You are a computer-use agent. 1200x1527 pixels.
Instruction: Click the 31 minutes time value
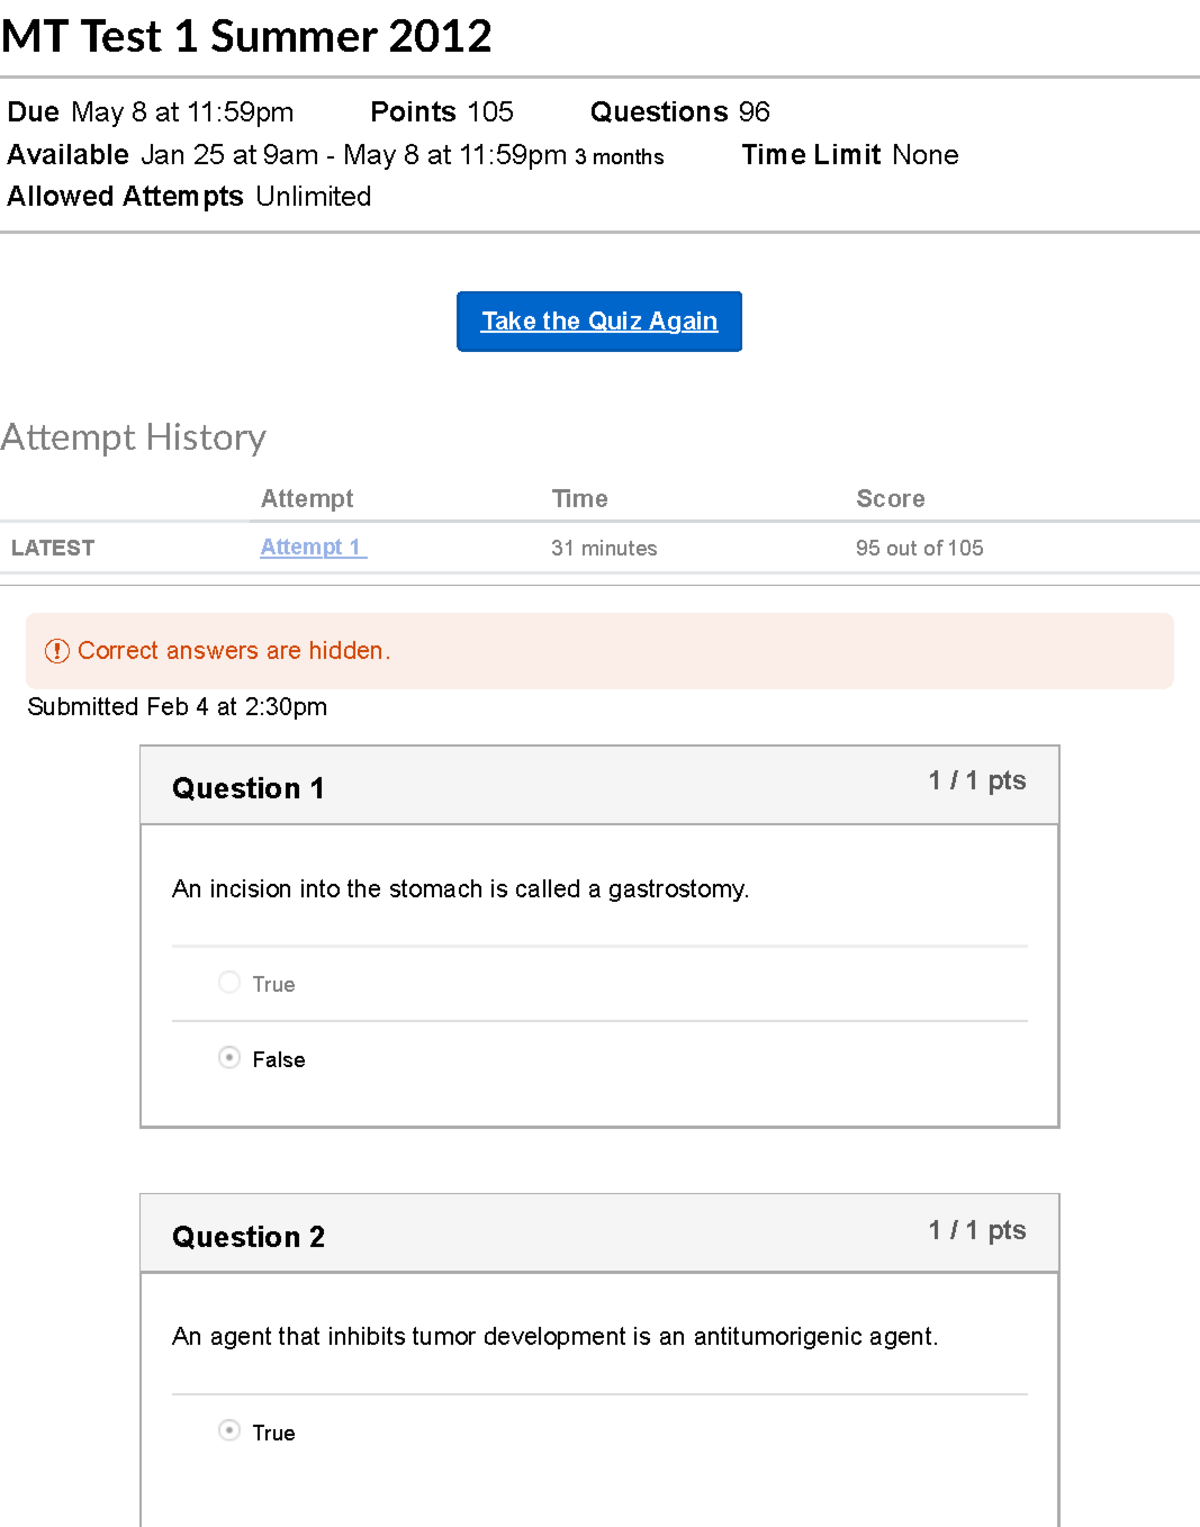604,548
